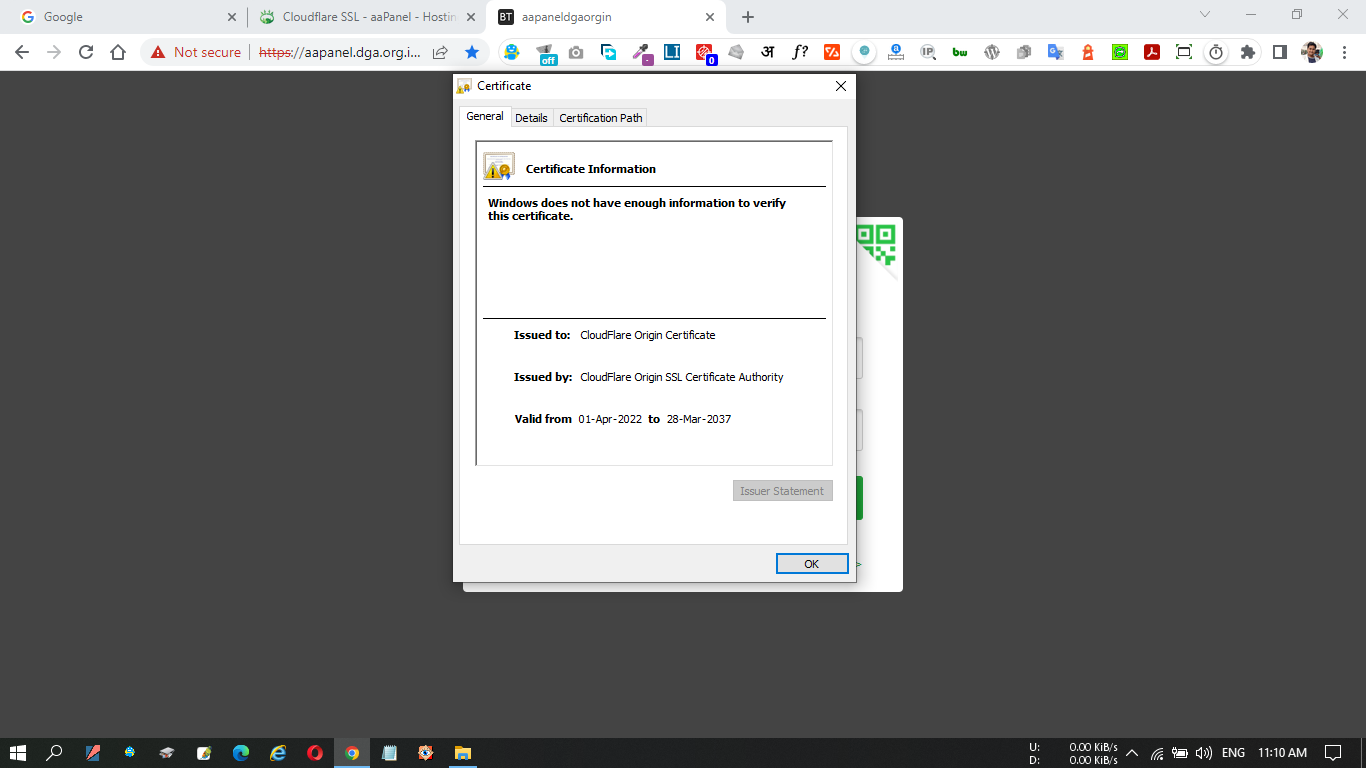
Task: Open the orange percent-tag extension
Action: tap(832, 52)
